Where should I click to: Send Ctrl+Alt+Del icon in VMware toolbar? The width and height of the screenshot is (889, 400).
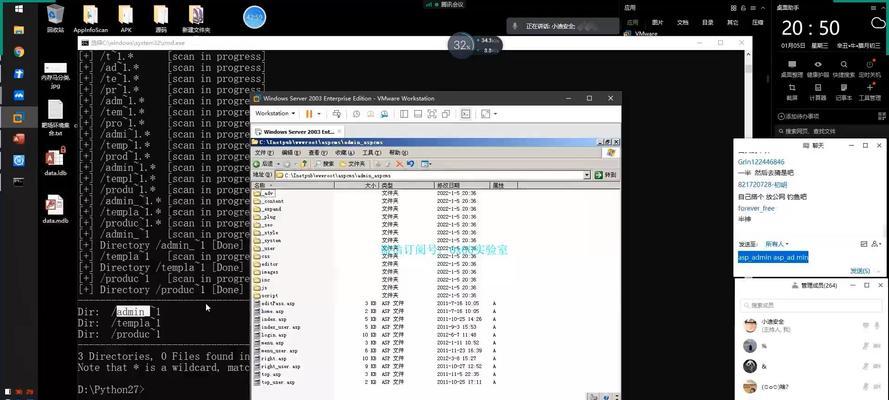[337, 114]
